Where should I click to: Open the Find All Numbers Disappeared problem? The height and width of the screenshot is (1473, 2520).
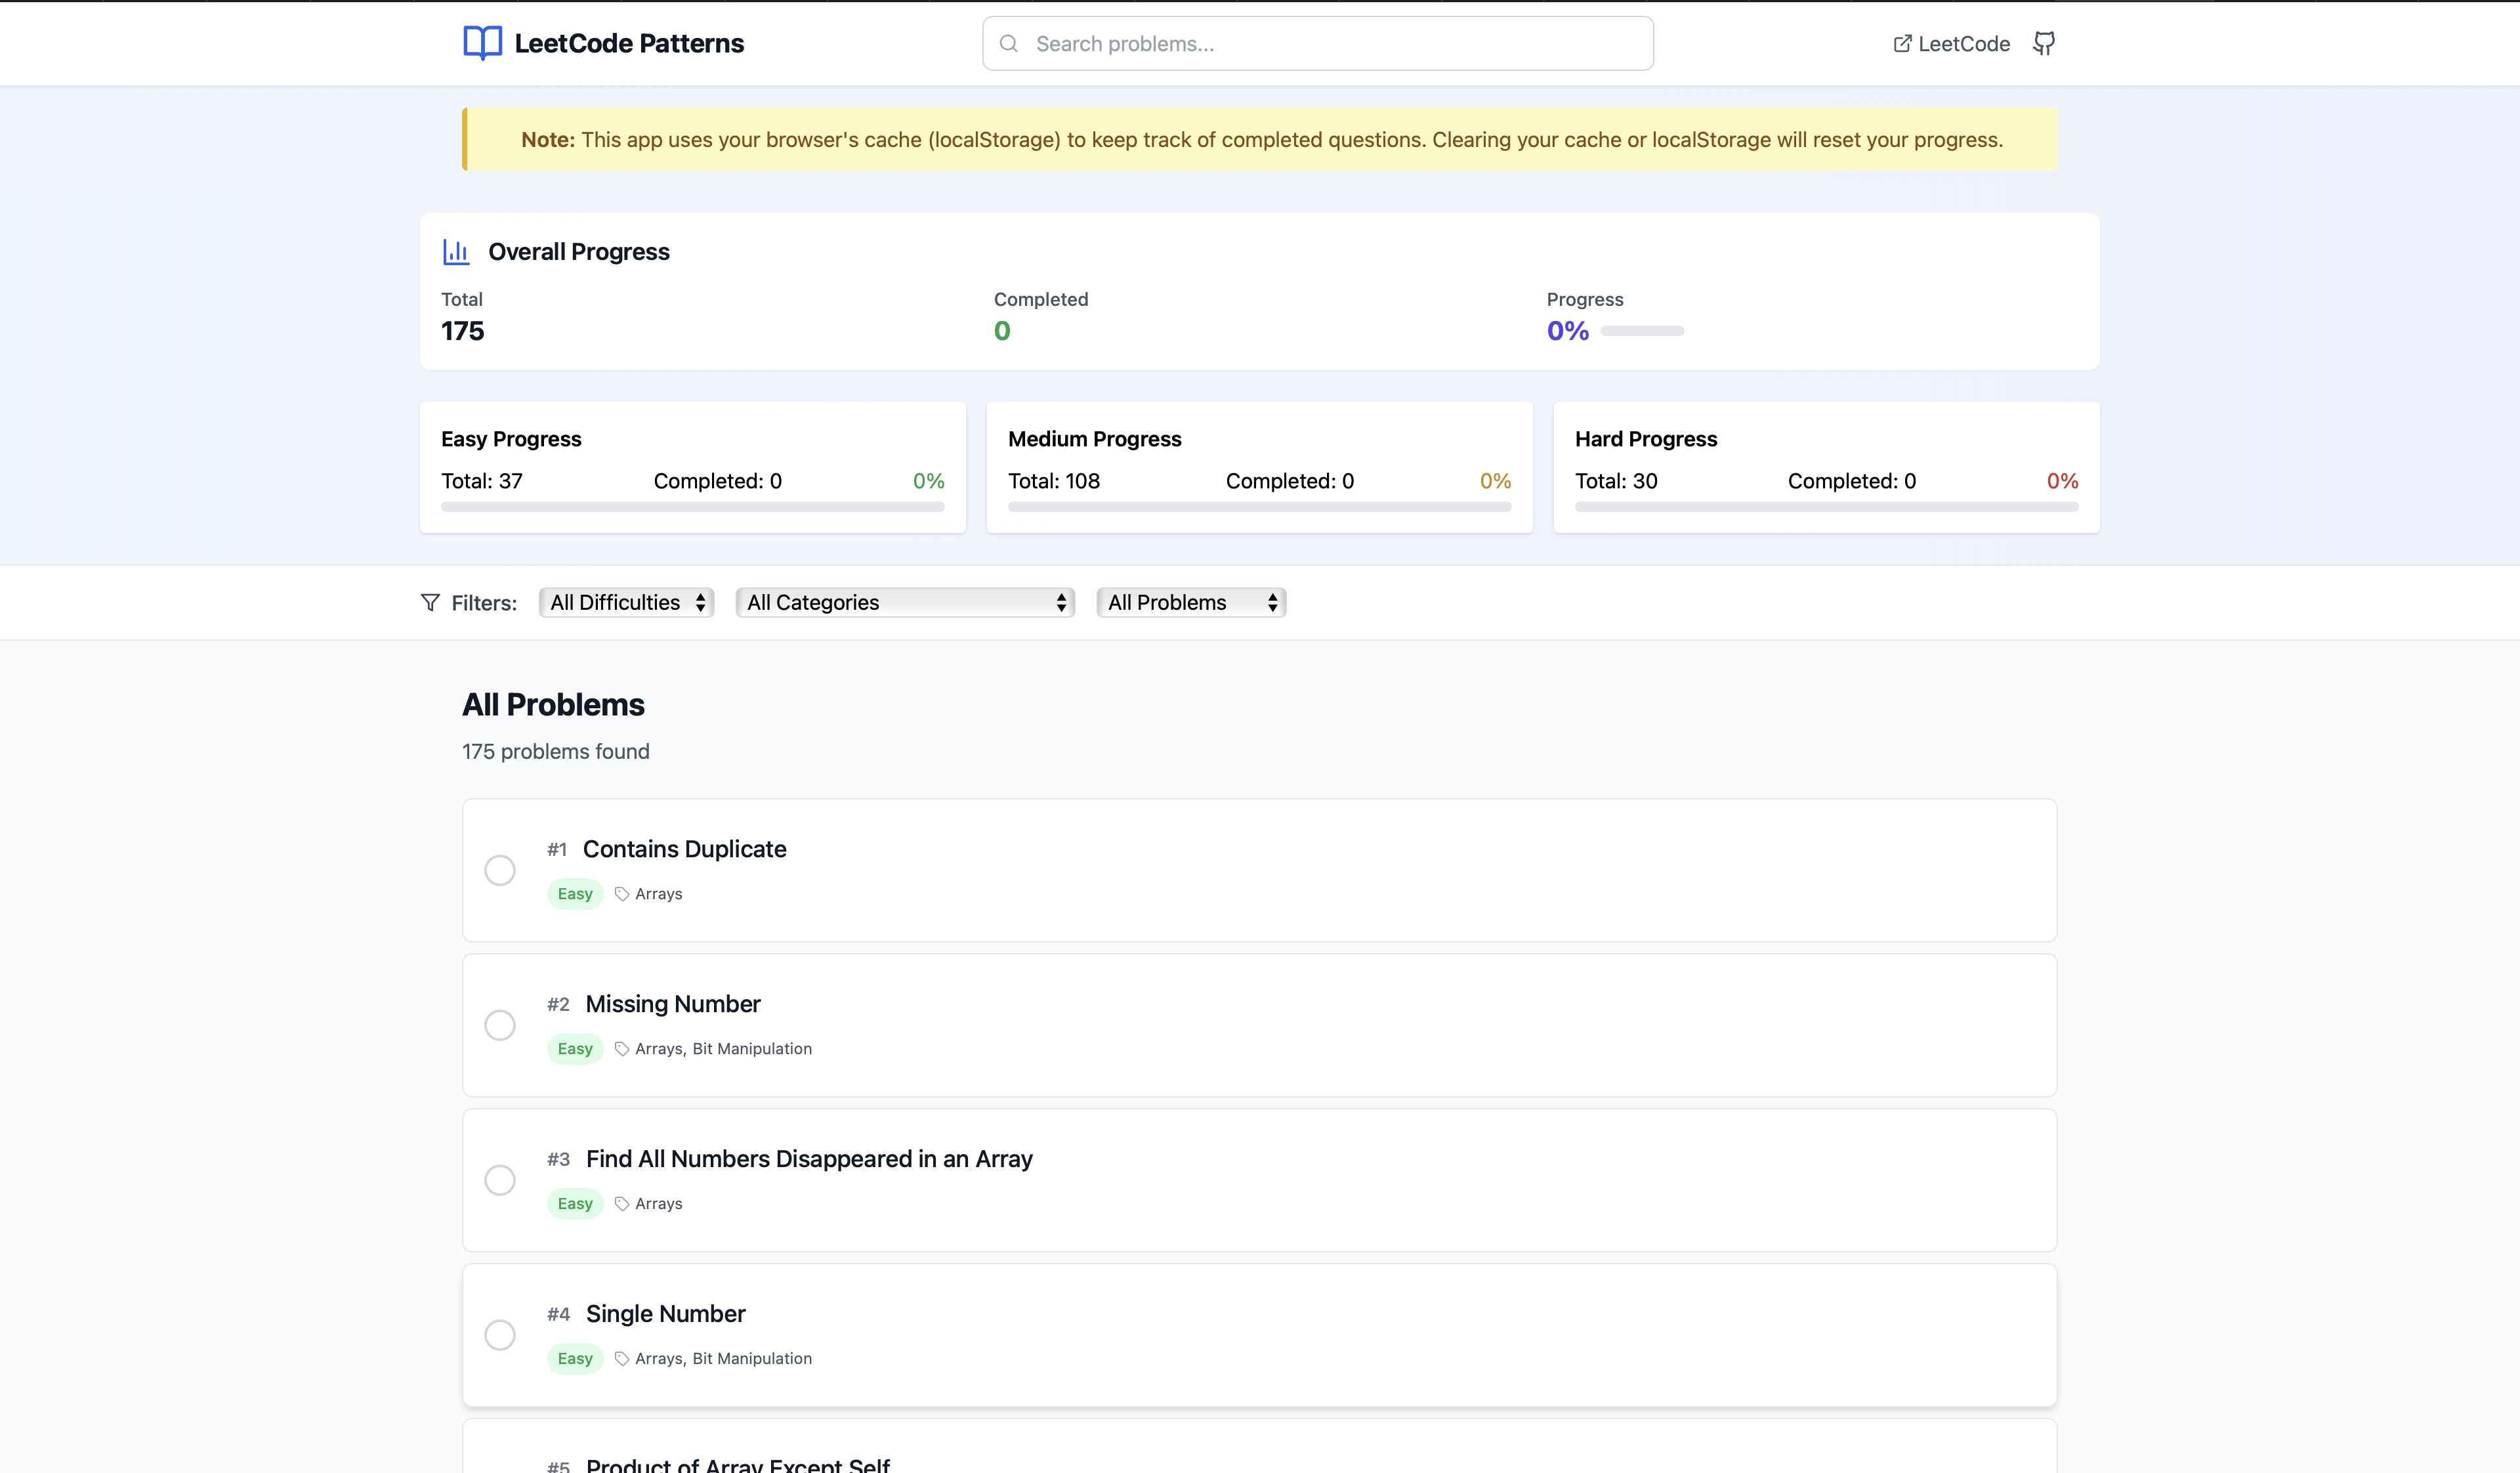point(808,1159)
